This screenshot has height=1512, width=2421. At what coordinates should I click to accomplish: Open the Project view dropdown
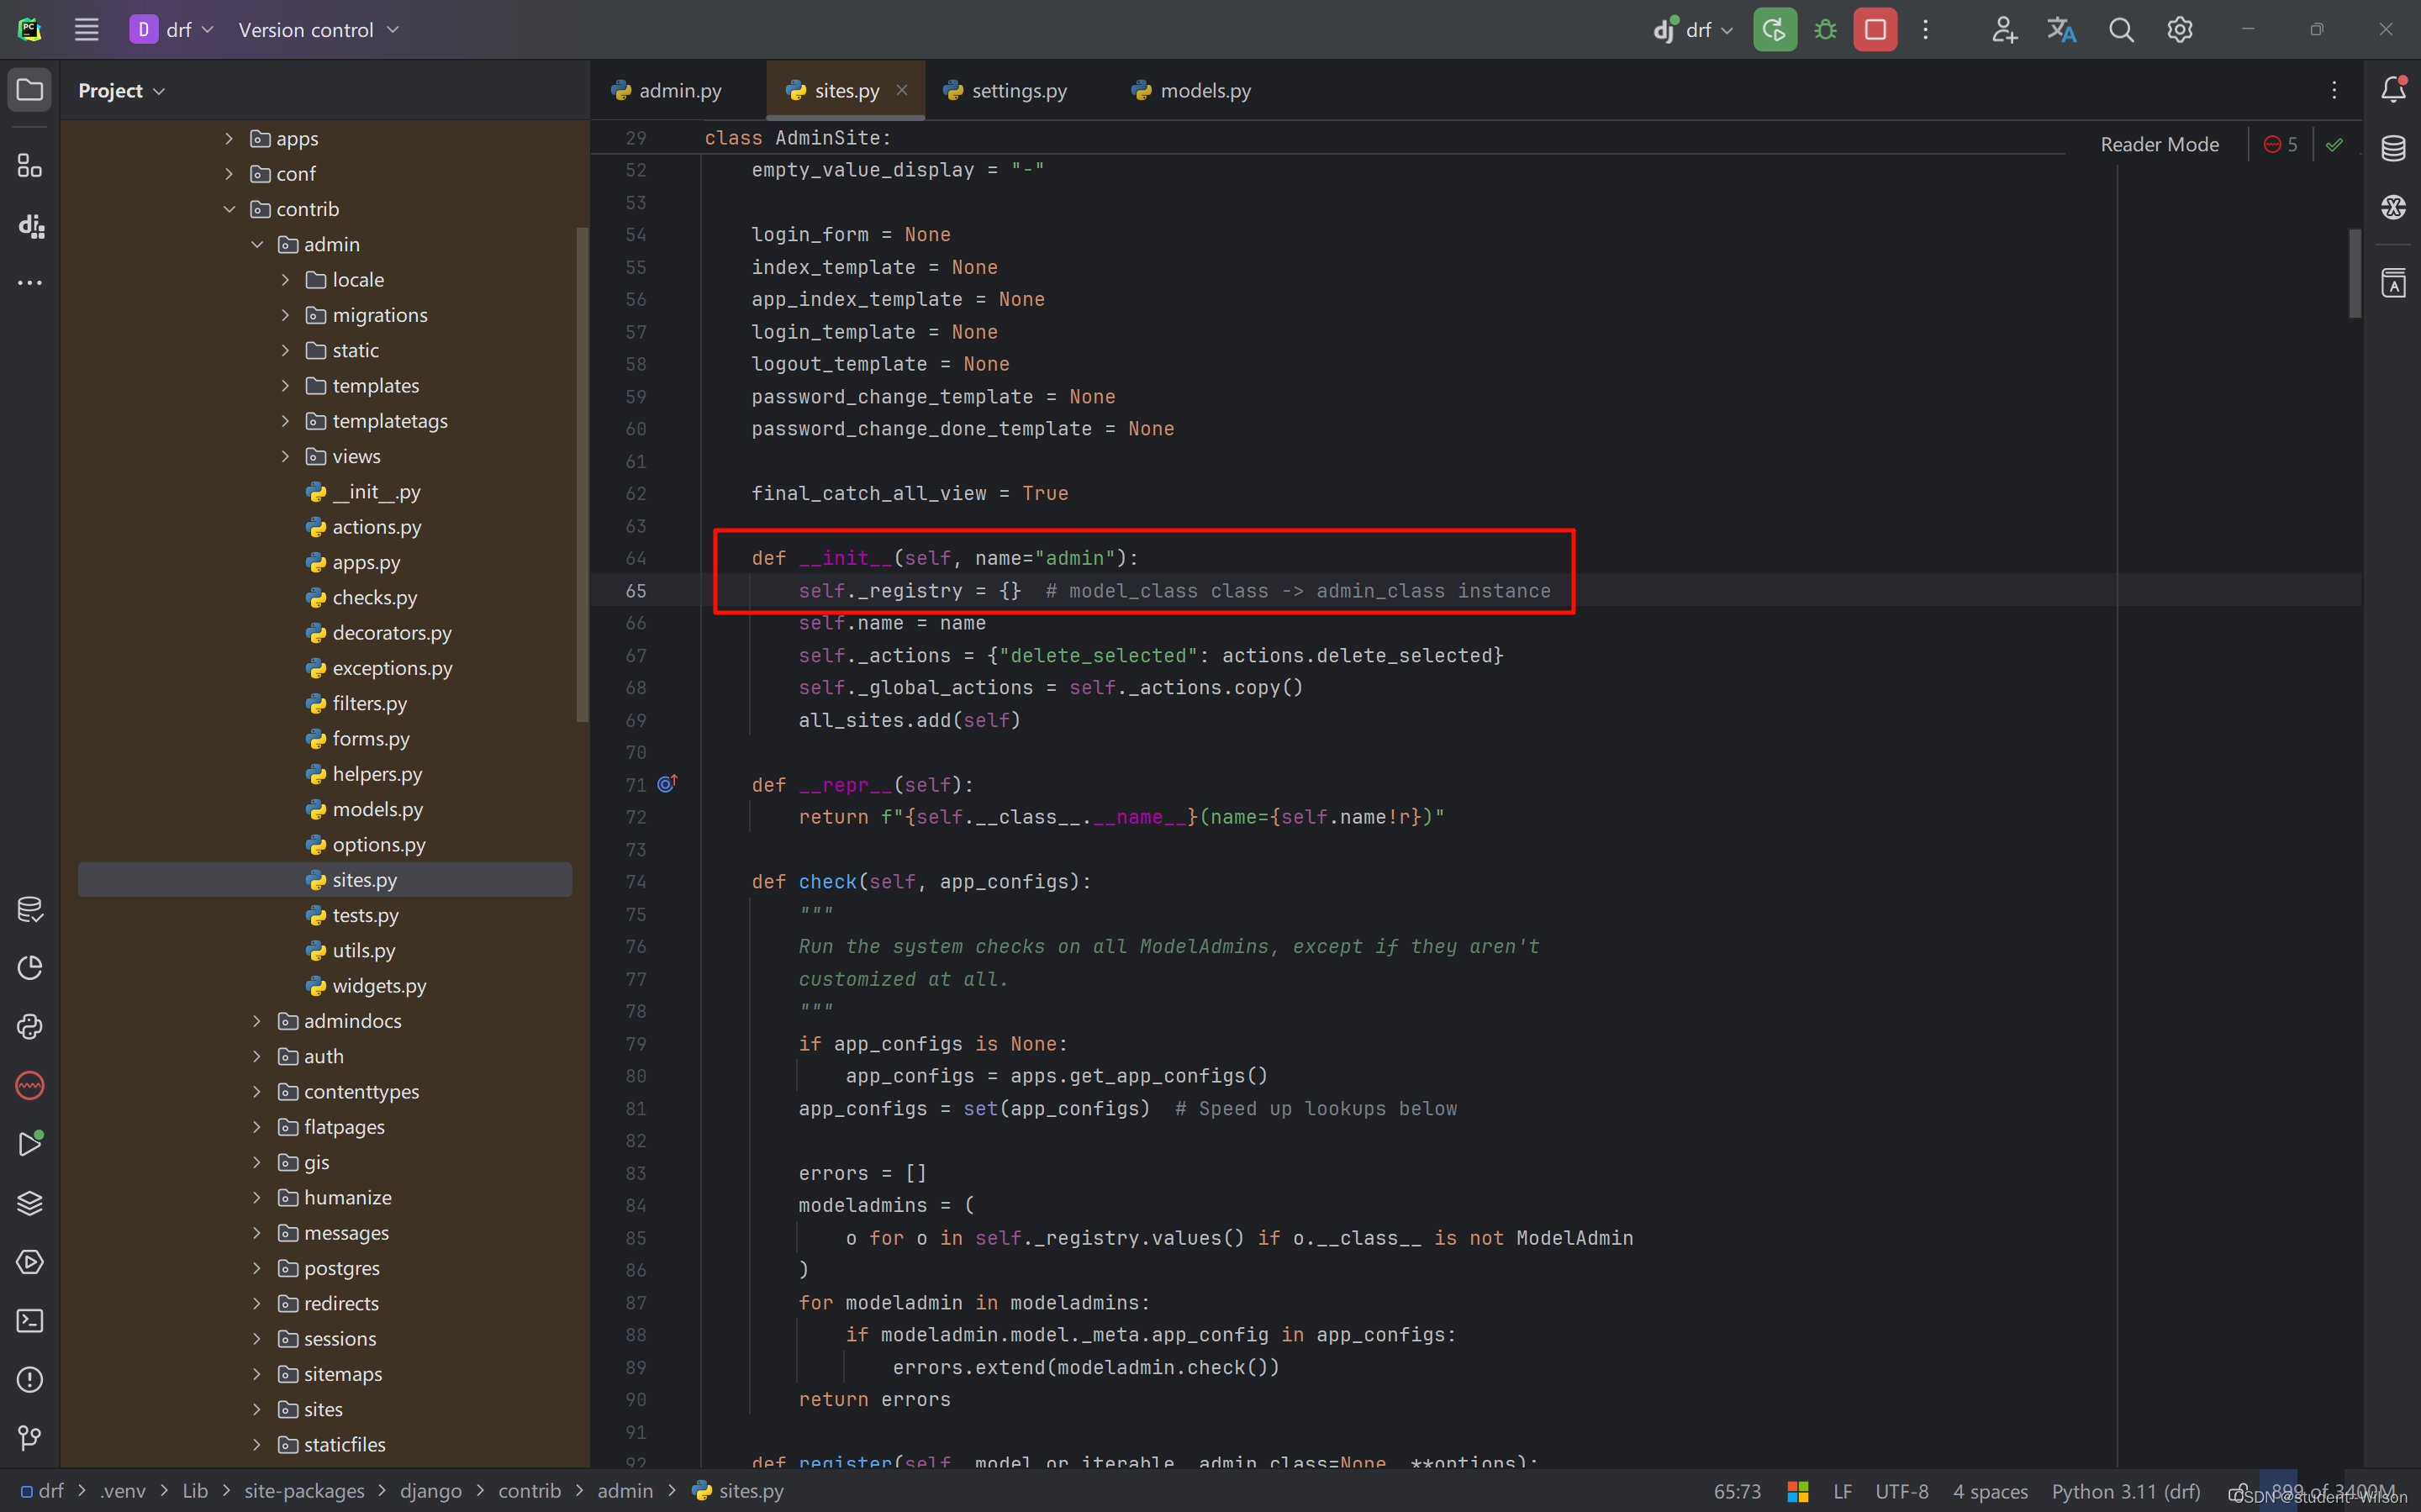[121, 91]
